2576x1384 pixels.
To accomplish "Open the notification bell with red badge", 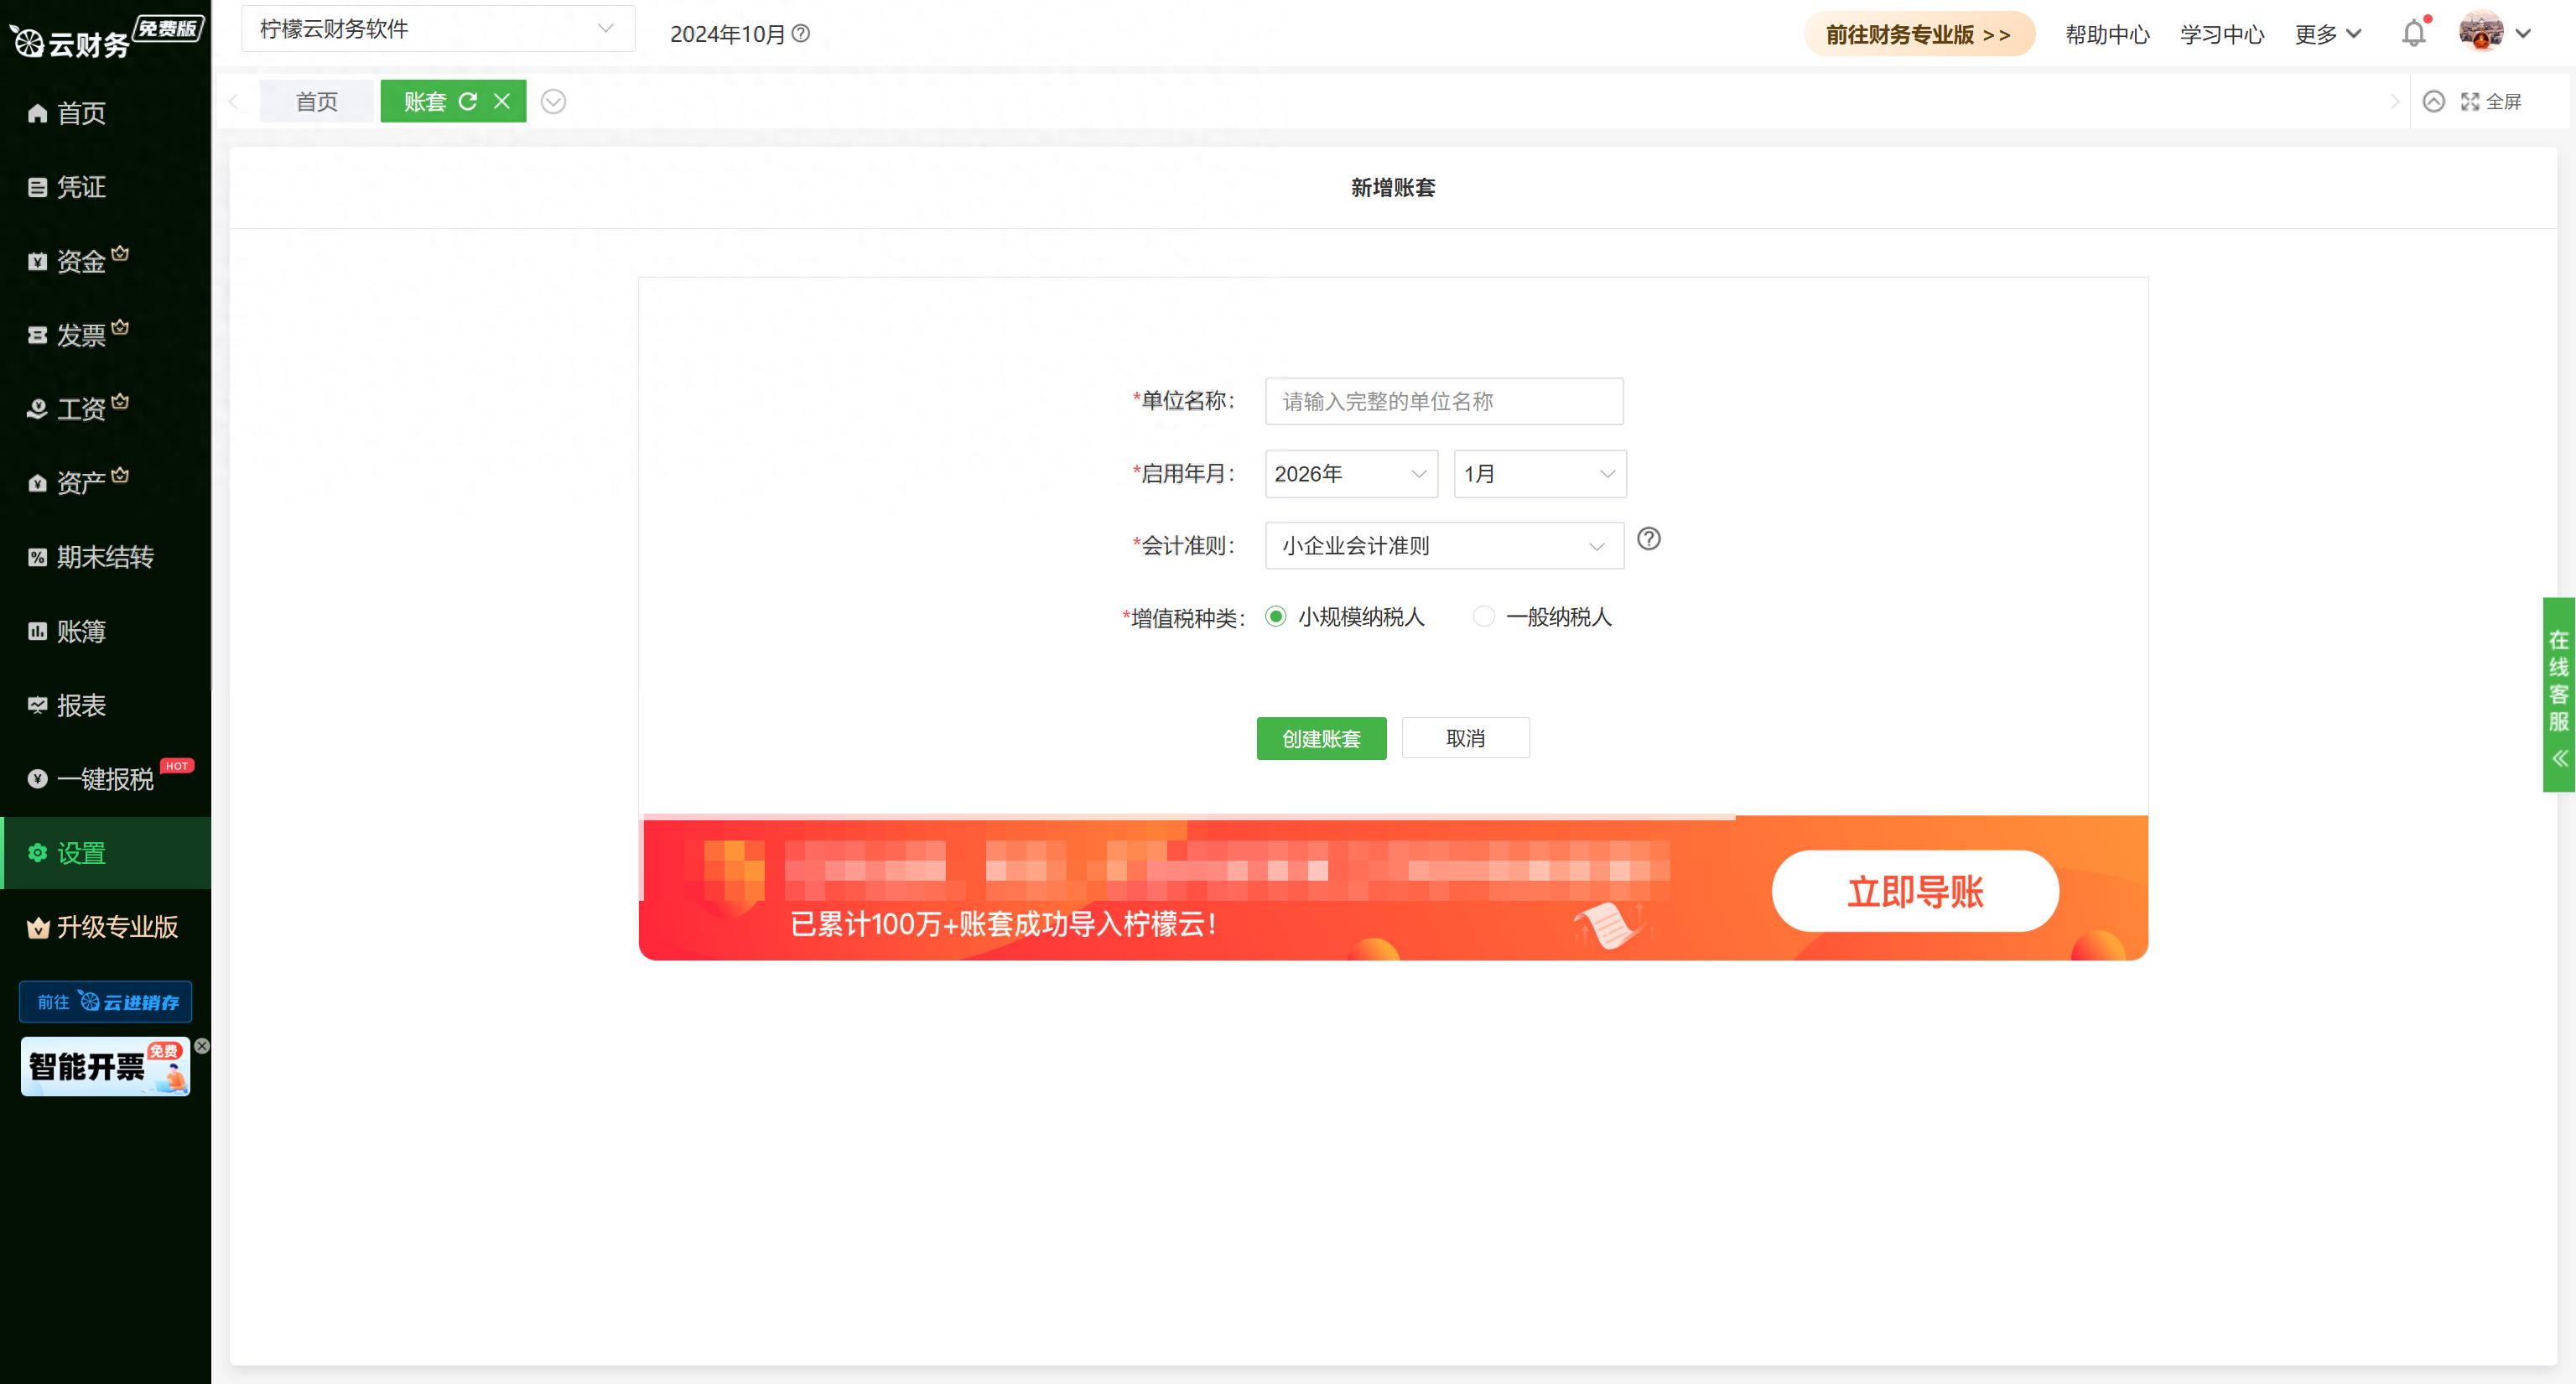I will [2414, 33].
